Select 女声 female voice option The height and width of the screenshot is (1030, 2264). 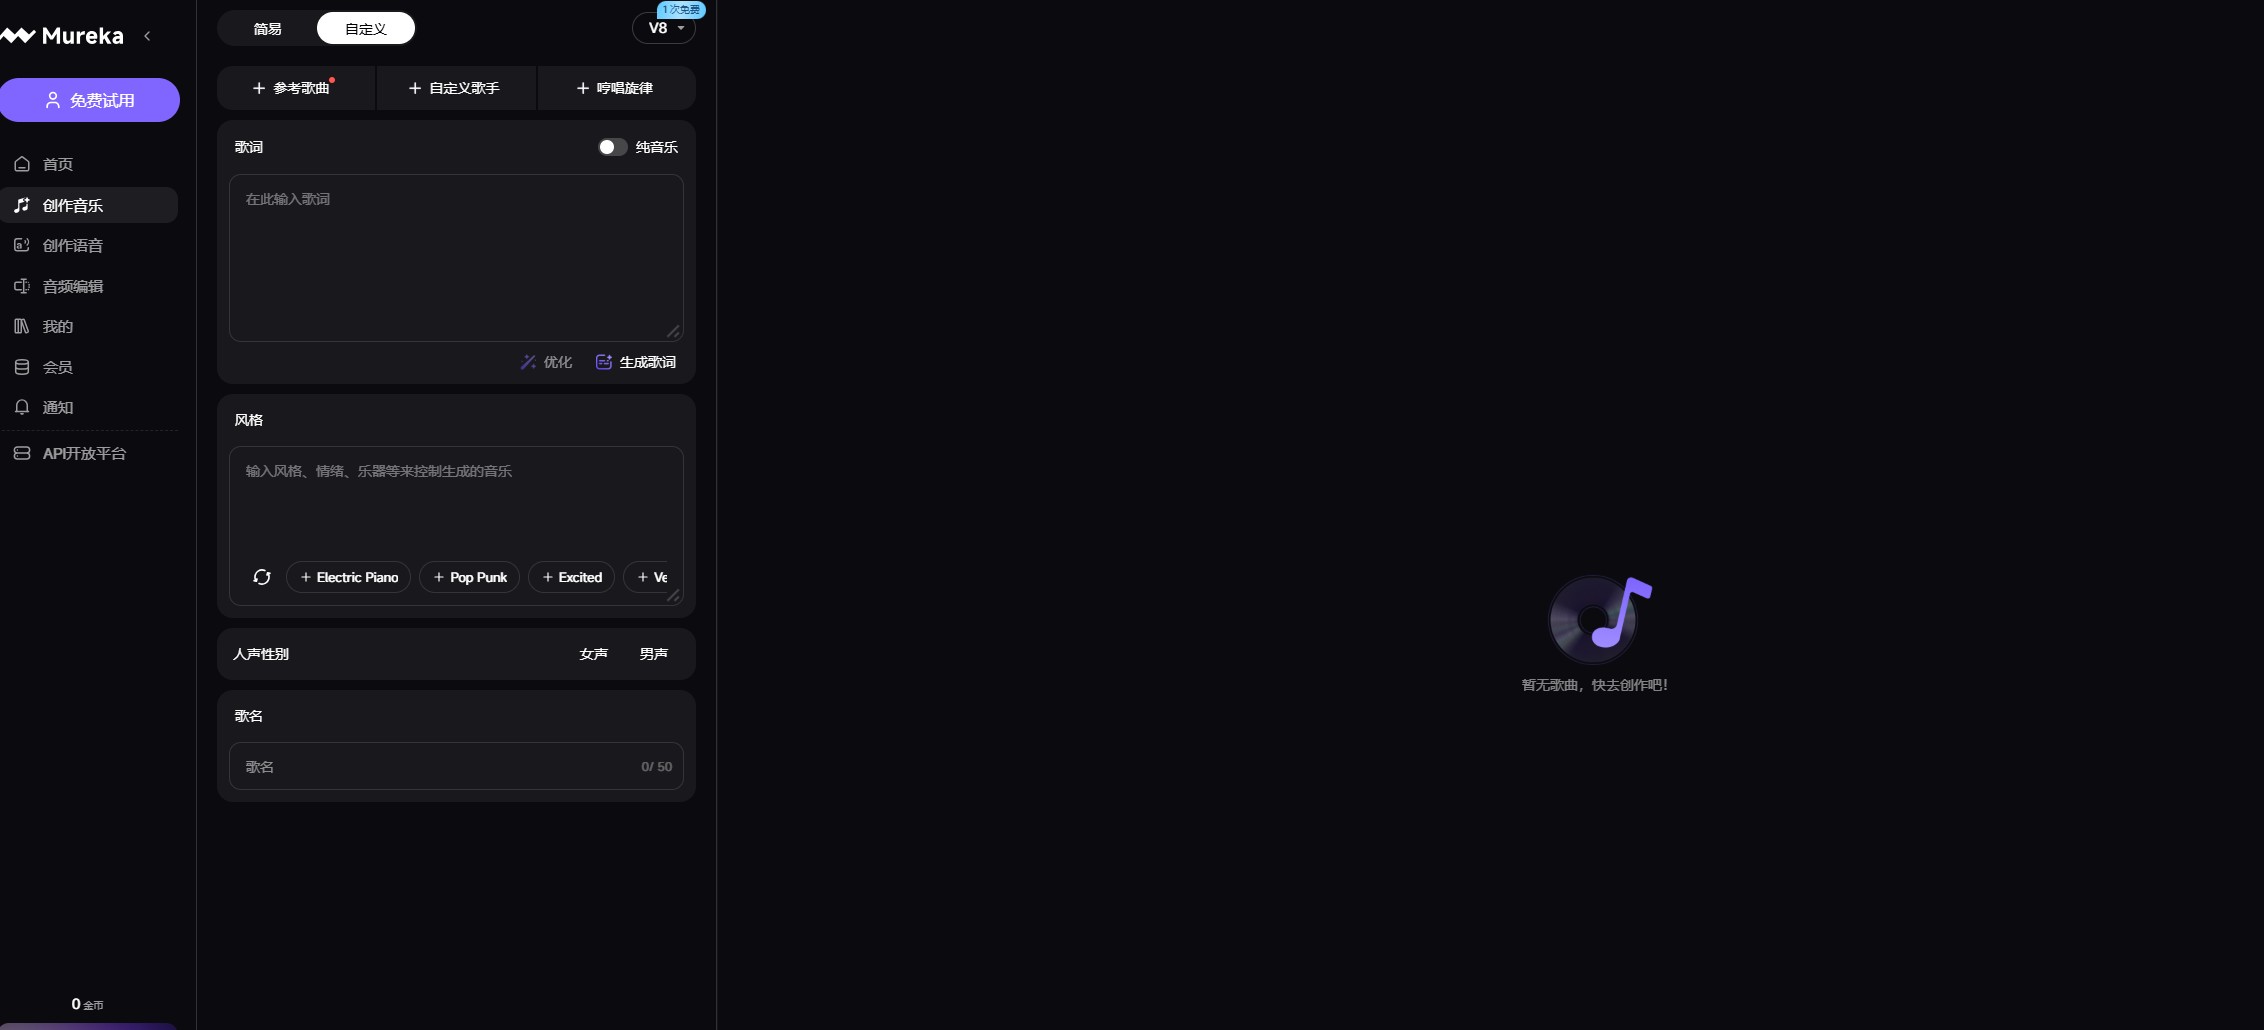[x=594, y=654]
